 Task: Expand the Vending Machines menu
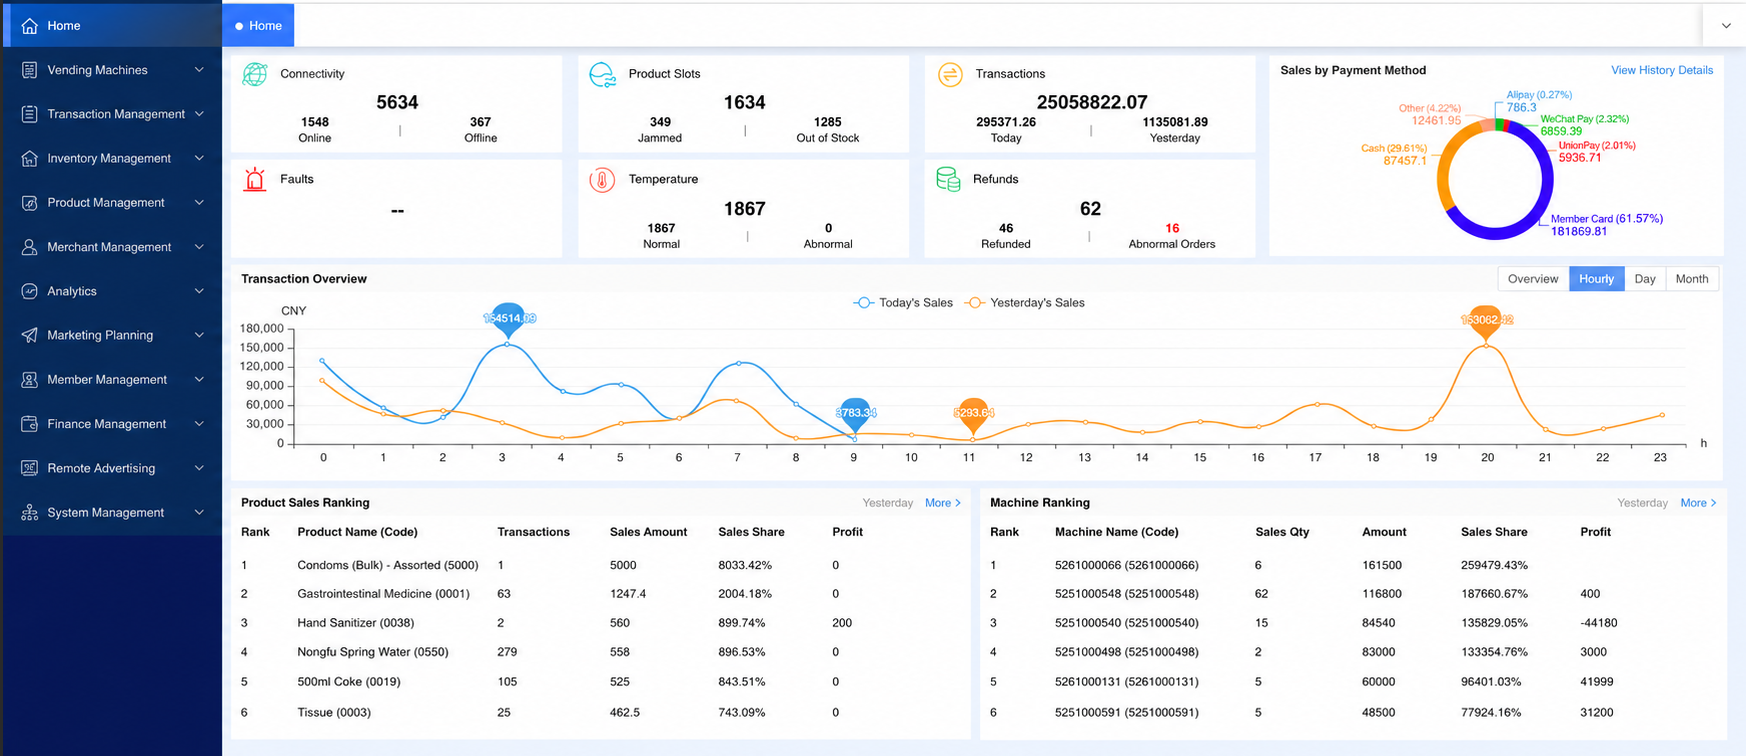pos(112,70)
